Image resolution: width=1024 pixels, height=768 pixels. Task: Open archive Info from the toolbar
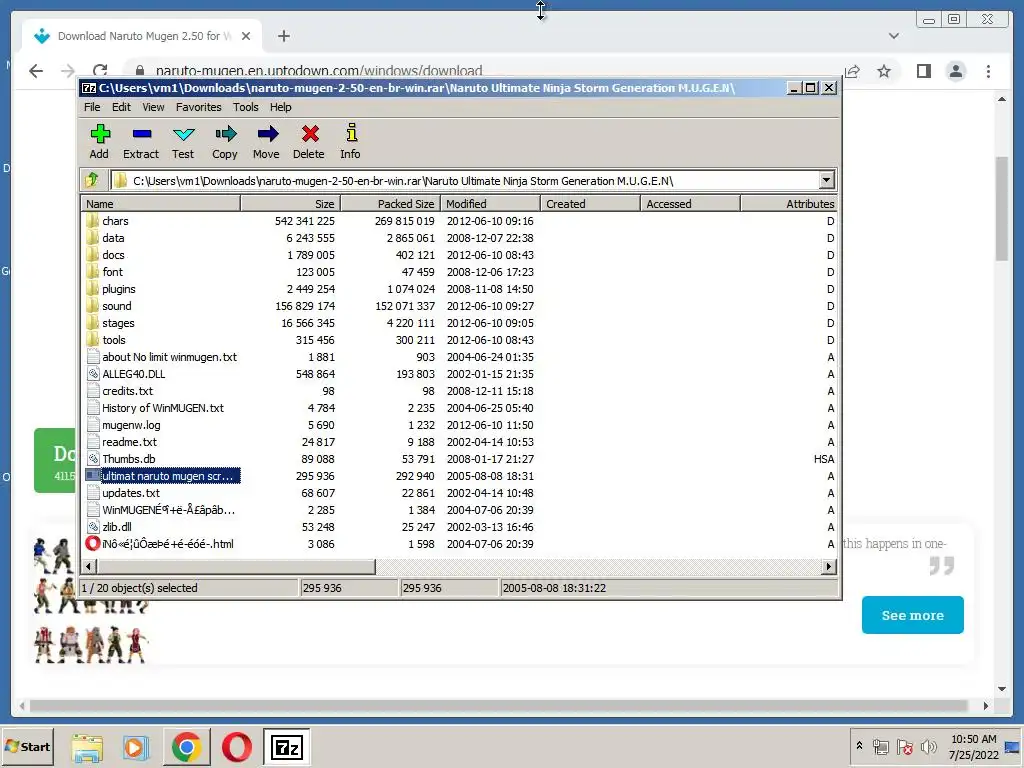pos(351,133)
